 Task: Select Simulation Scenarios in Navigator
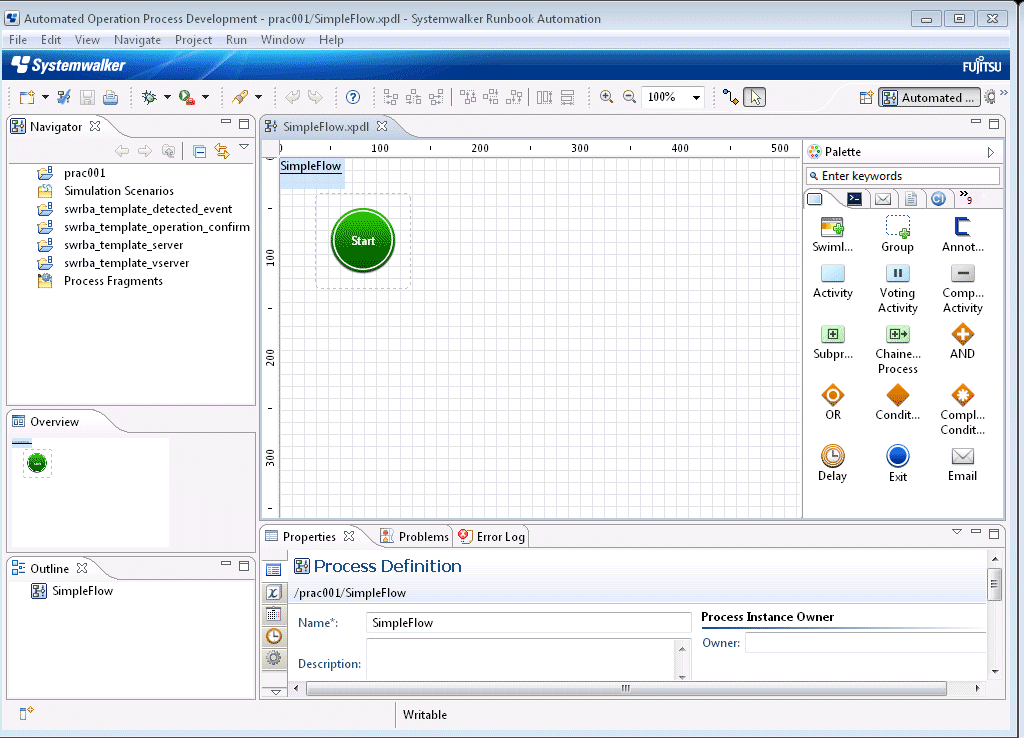pos(118,191)
